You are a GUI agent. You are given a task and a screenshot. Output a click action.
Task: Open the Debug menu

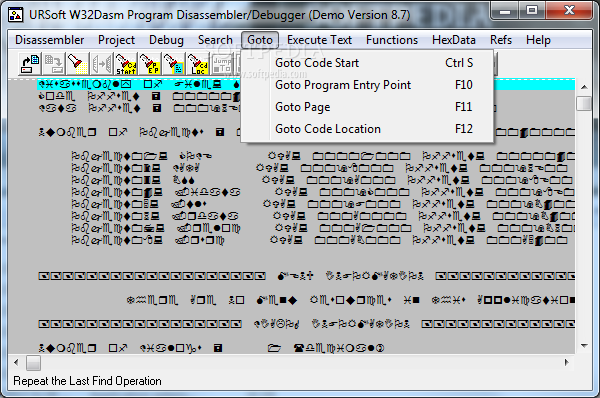[x=166, y=40]
